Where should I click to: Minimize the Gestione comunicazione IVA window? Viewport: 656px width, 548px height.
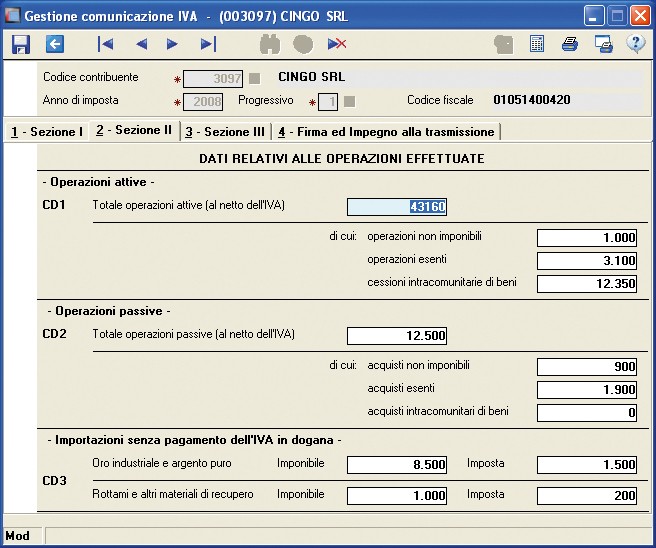[x=594, y=16]
